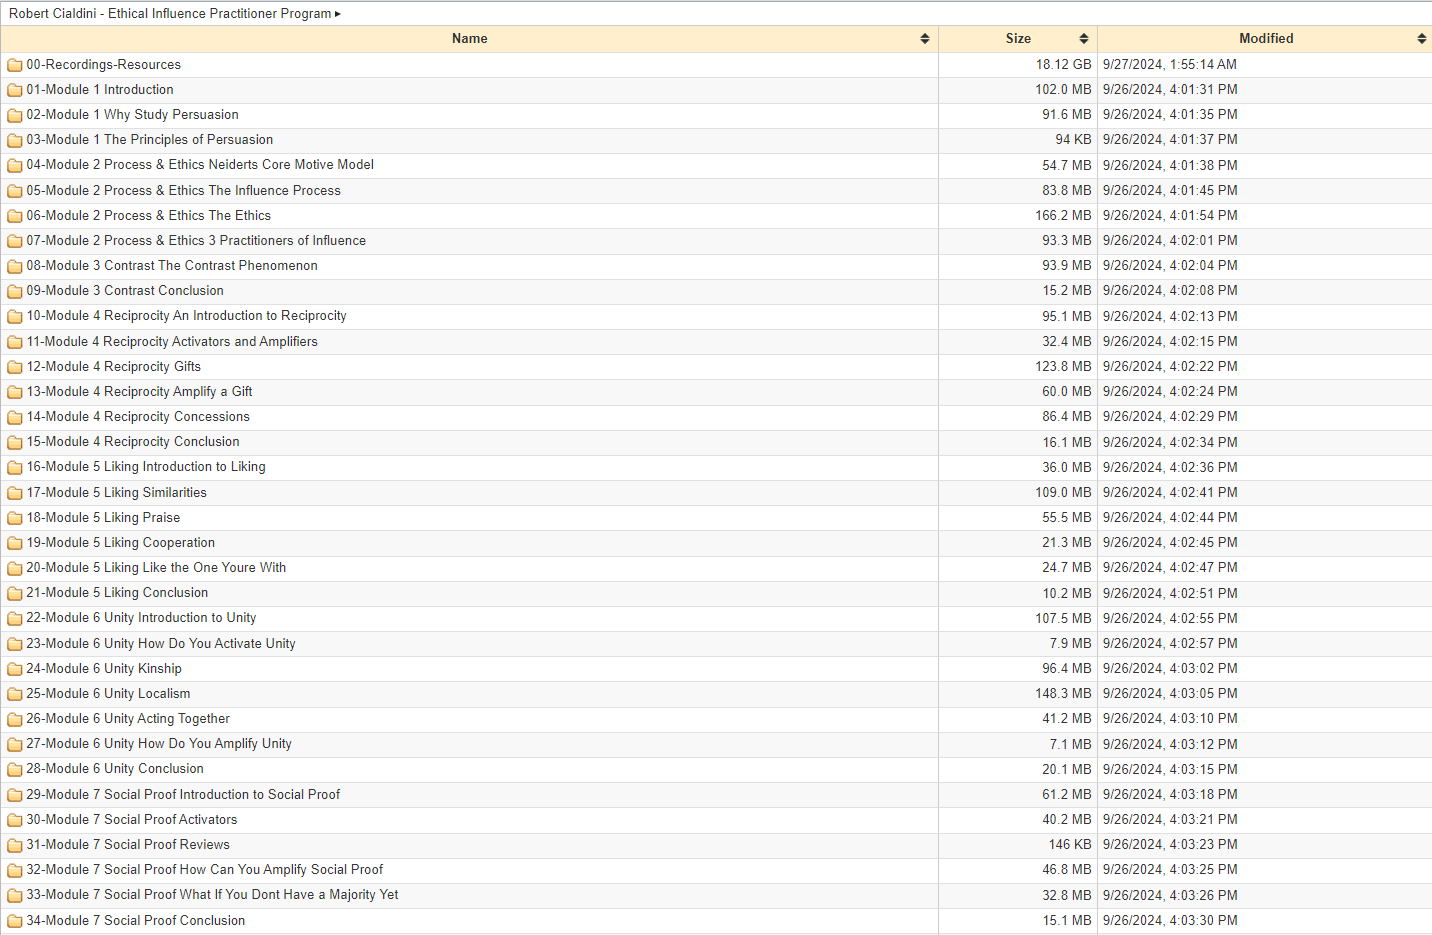Open 32-Module 7 How Can You Amplify Social Proof

tap(205, 870)
